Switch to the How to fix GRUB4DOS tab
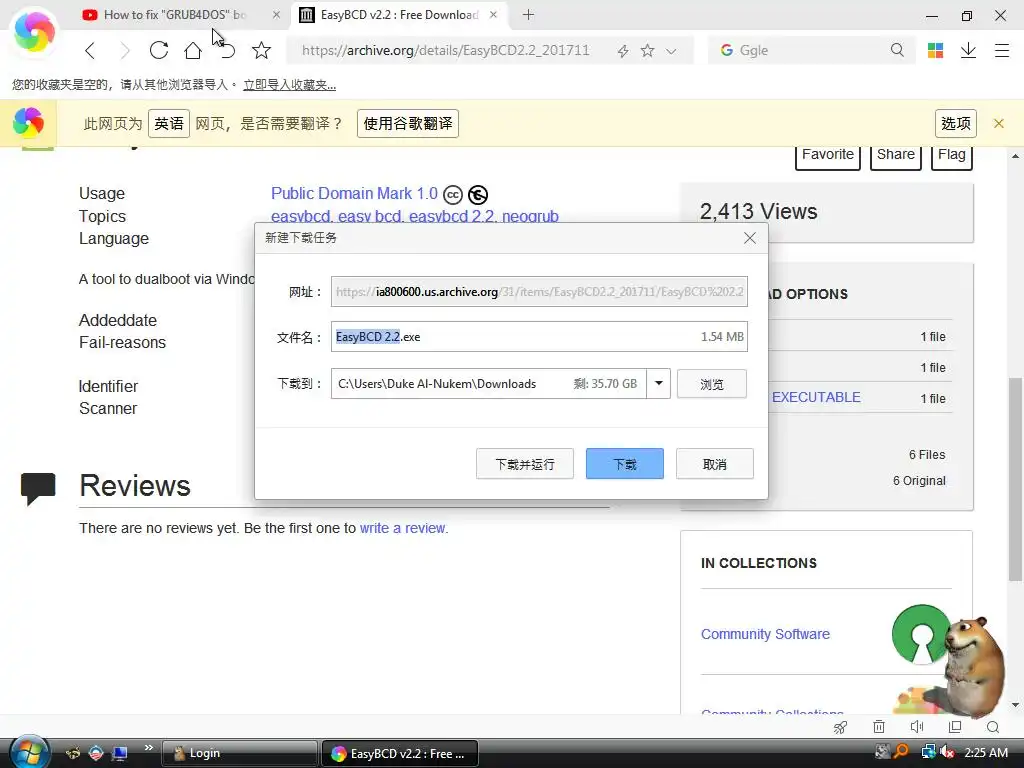Viewport: 1024px width, 768px height. [x=174, y=14]
